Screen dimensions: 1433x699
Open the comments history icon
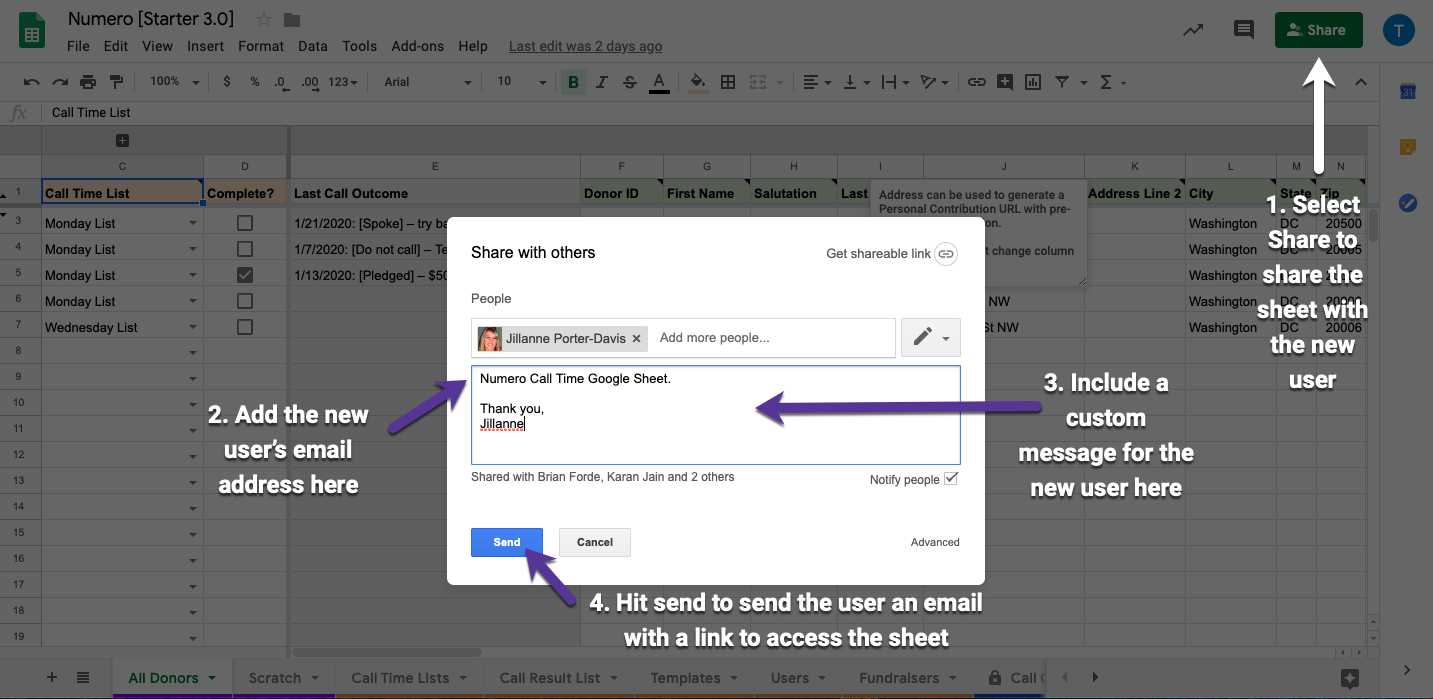pyautogui.click(x=1243, y=30)
